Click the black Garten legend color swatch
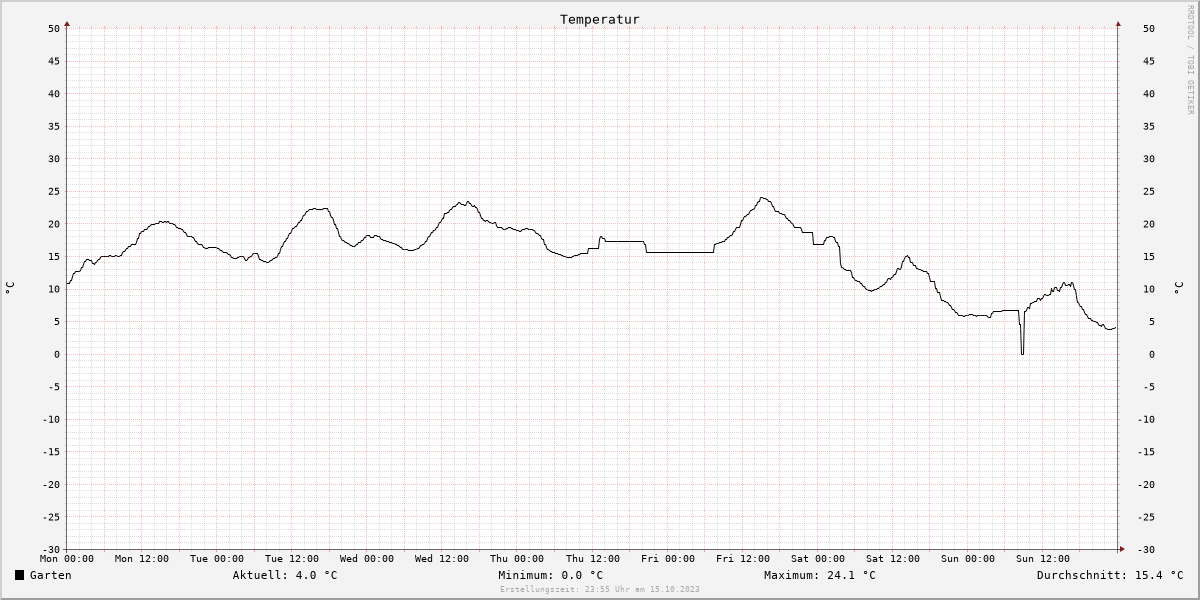Screen dimensions: 1200x600 (19, 575)
